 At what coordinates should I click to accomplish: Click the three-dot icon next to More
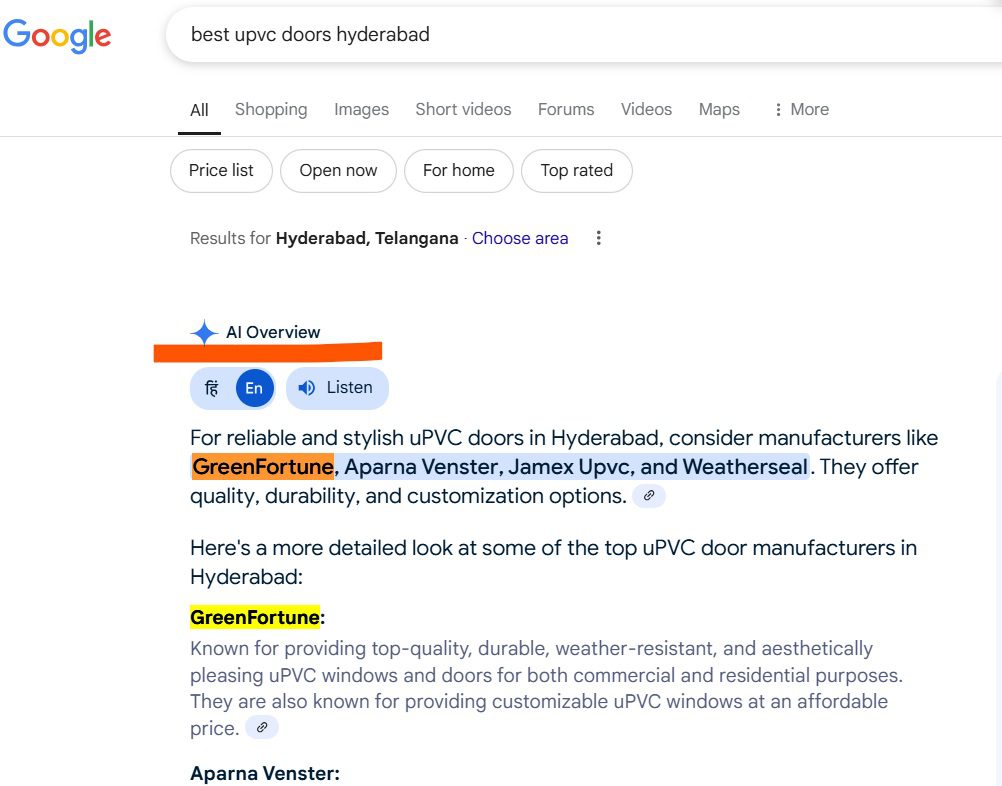pos(778,110)
